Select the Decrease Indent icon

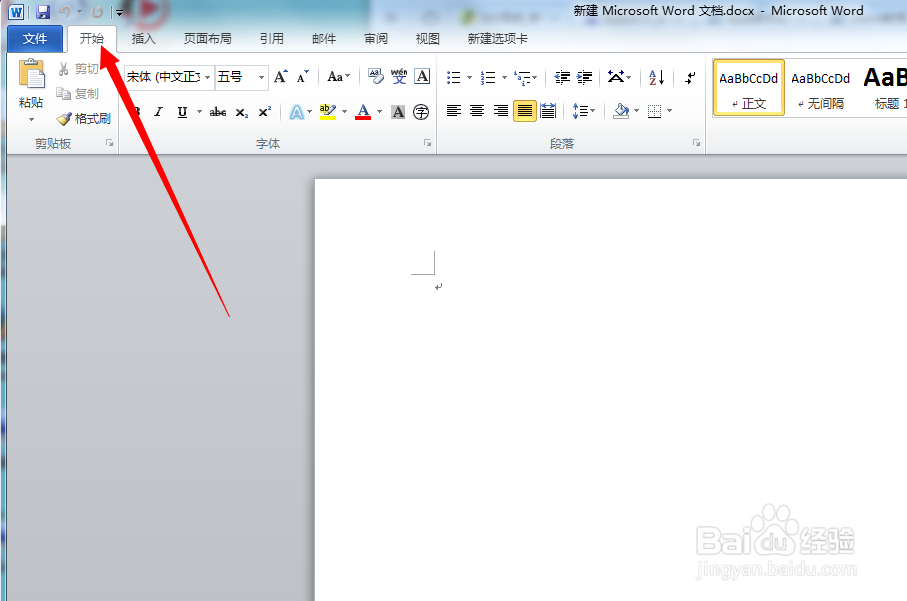(x=562, y=78)
